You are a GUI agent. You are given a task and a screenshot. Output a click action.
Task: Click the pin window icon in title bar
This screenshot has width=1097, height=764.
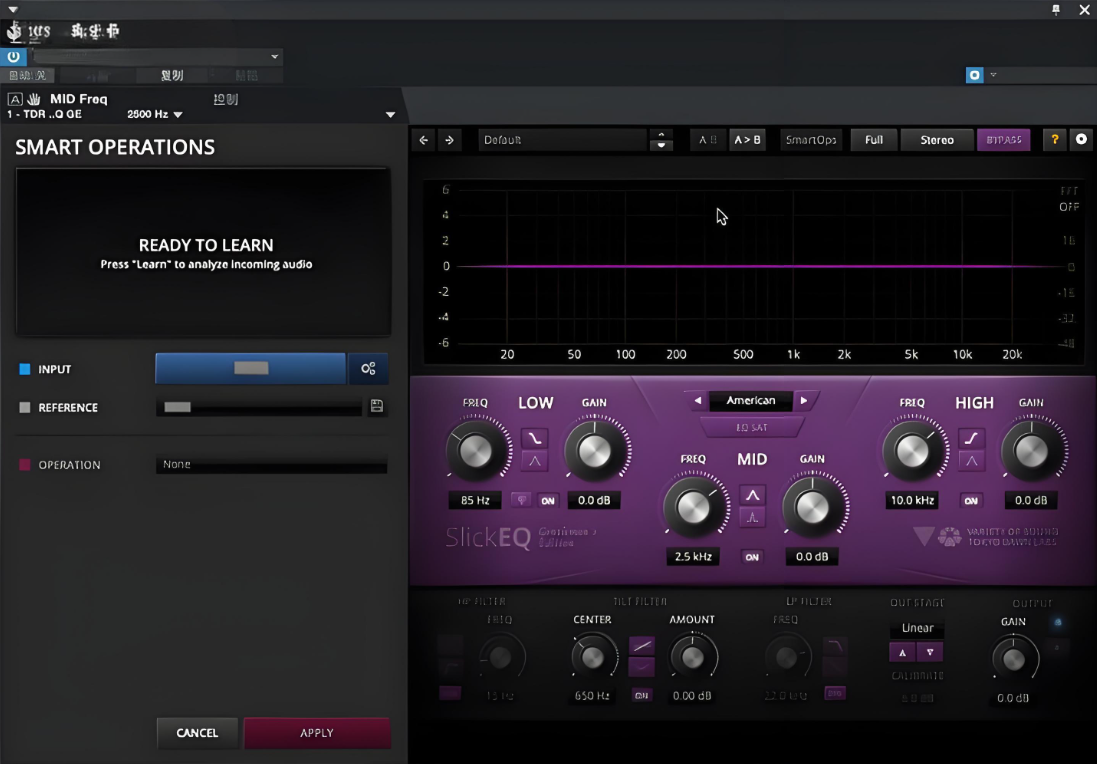click(1056, 9)
